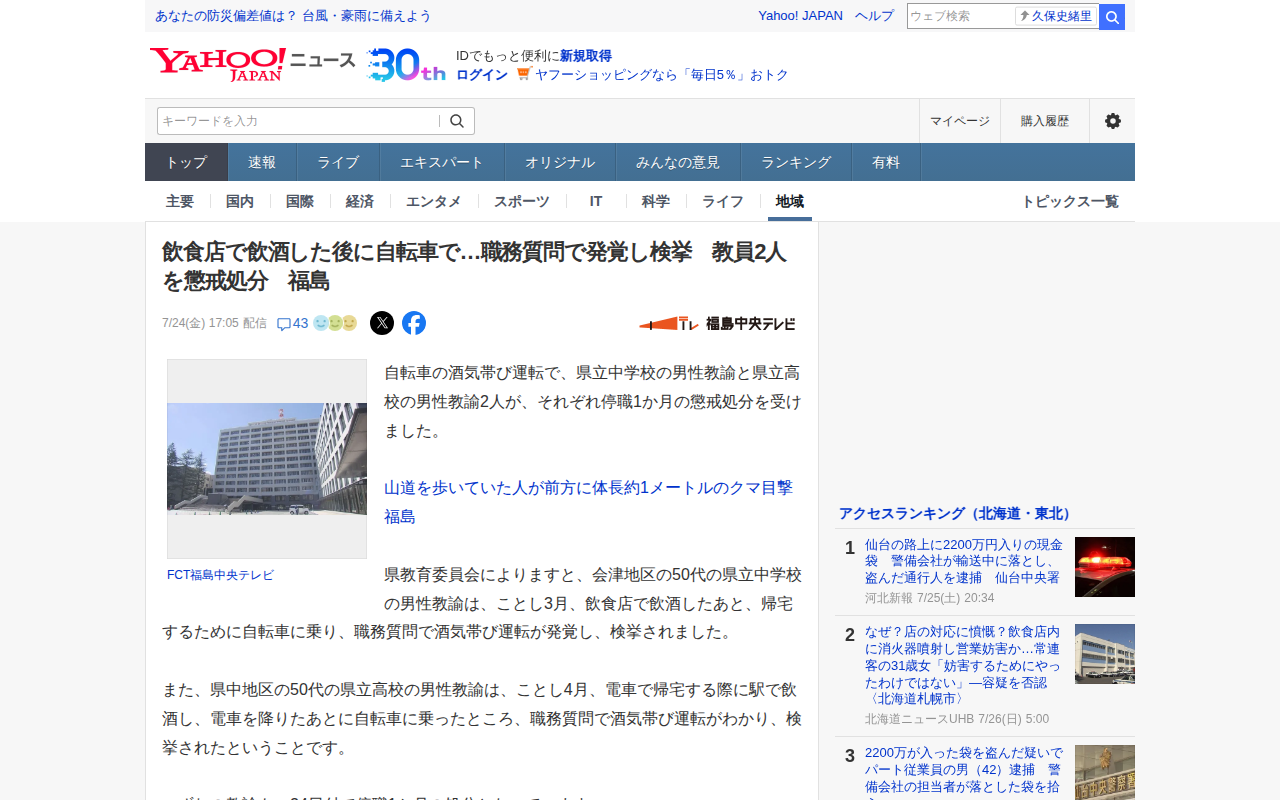Click the blue web search button
The image size is (1280, 800).
[x=1112, y=17]
